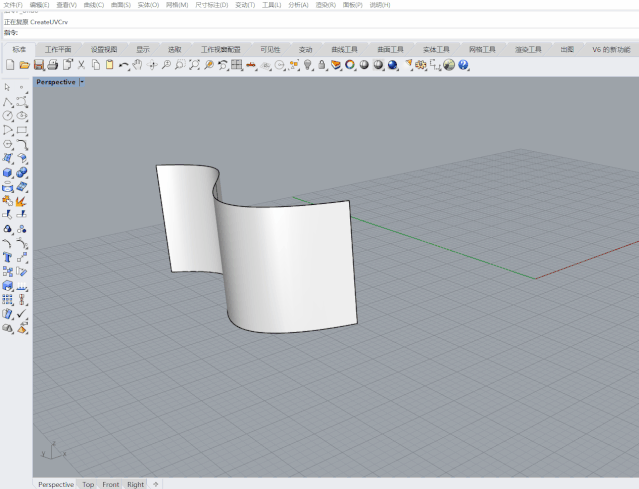
Task: Select the Circle tool in left sidebar
Action: pos(8,116)
